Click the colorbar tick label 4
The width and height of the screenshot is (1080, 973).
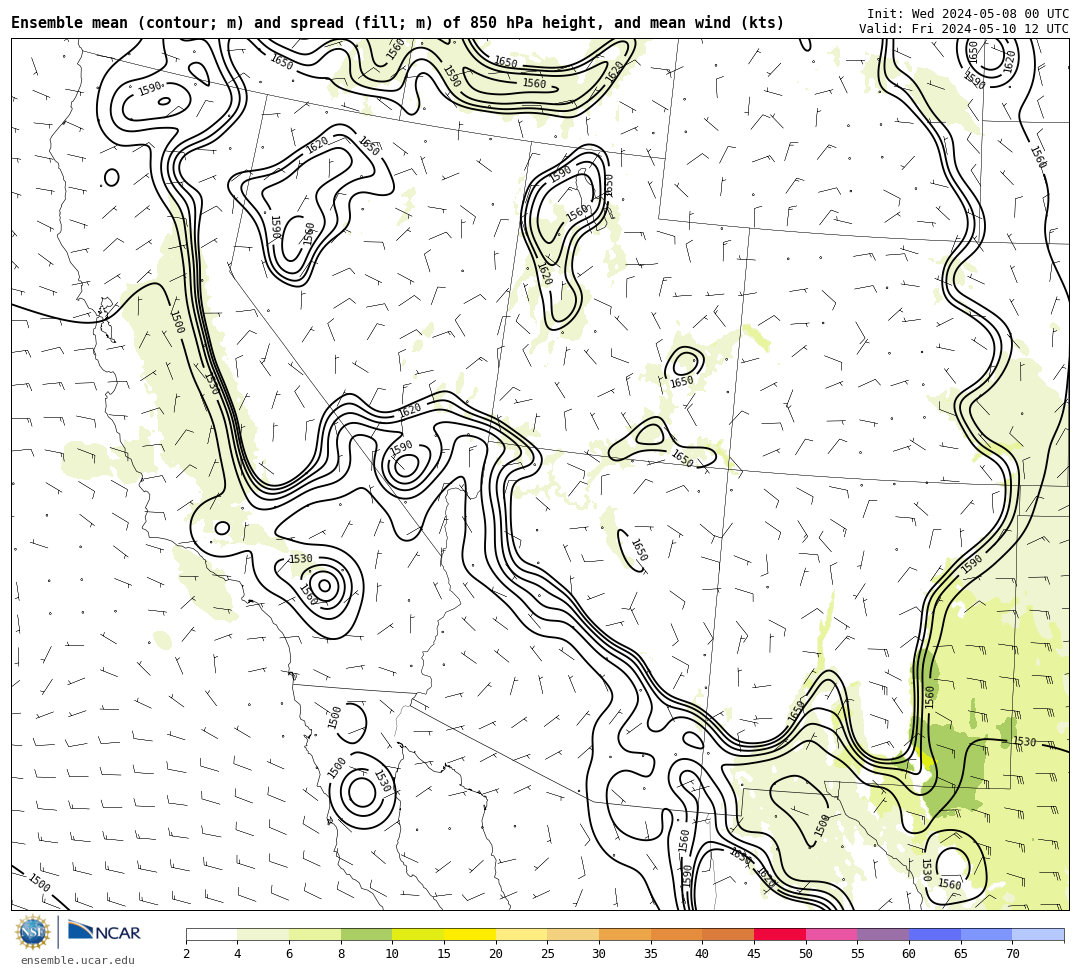238,954
